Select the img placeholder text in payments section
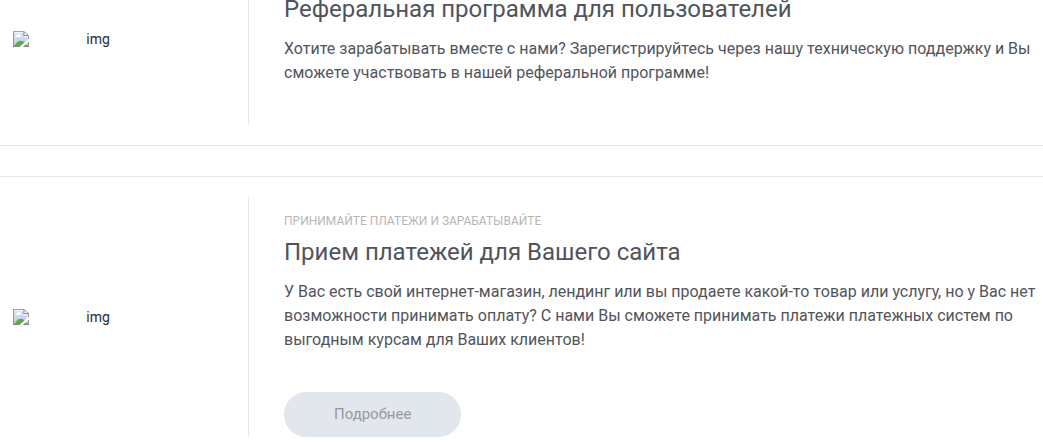 point(98,317)
